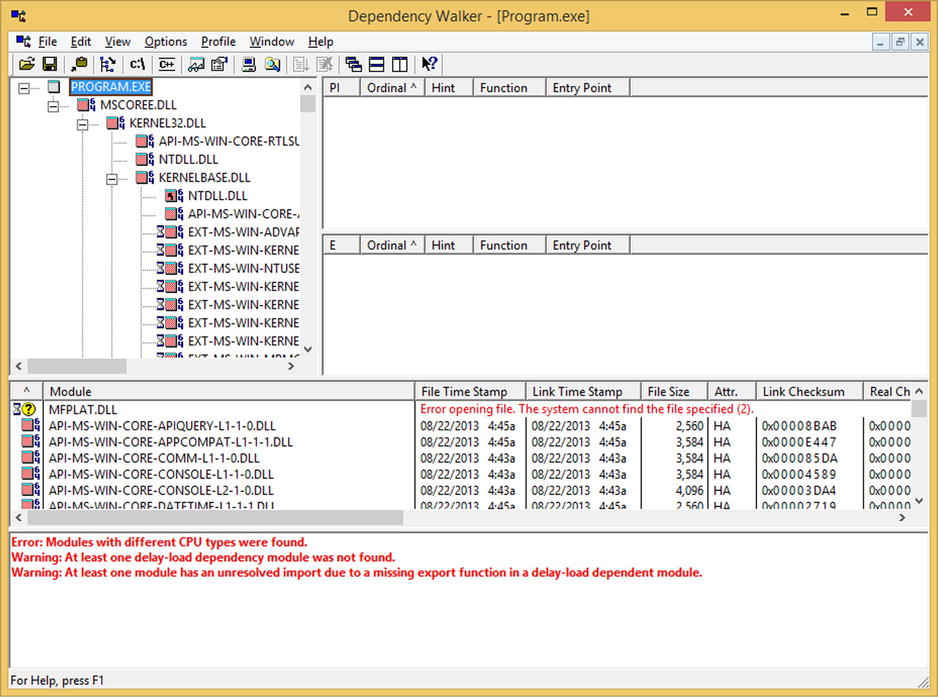Select EXT-MS-WIN-ADVAF tree item
The width and height of the screenshot is (938, 698).
tap(243, 232)
